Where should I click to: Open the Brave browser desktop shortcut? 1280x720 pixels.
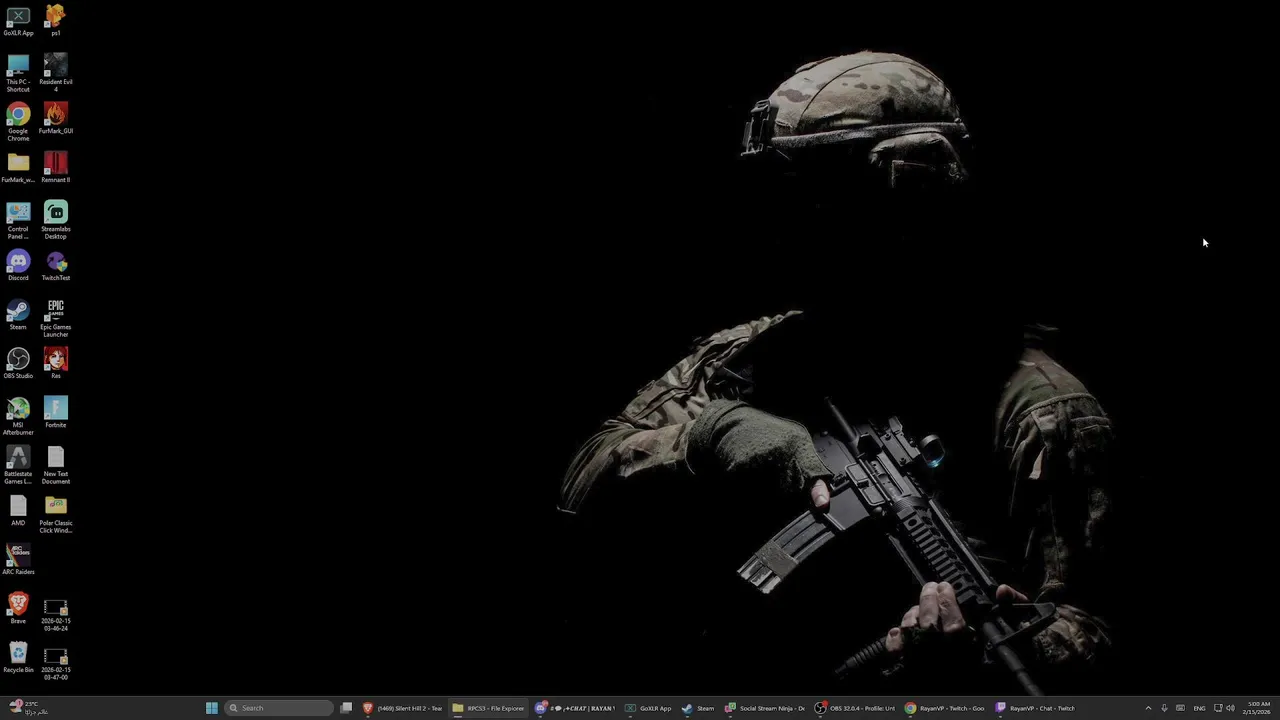coord(18,609)
